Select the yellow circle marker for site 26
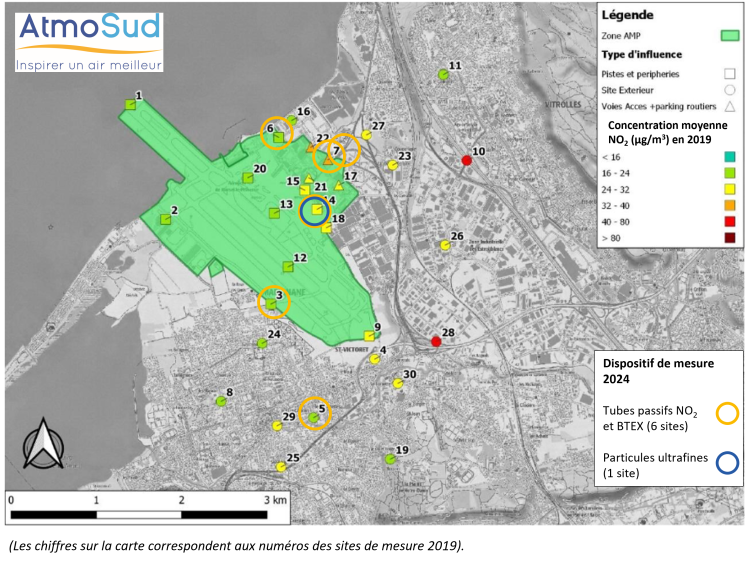750x563 pixels. pos(445,245)
